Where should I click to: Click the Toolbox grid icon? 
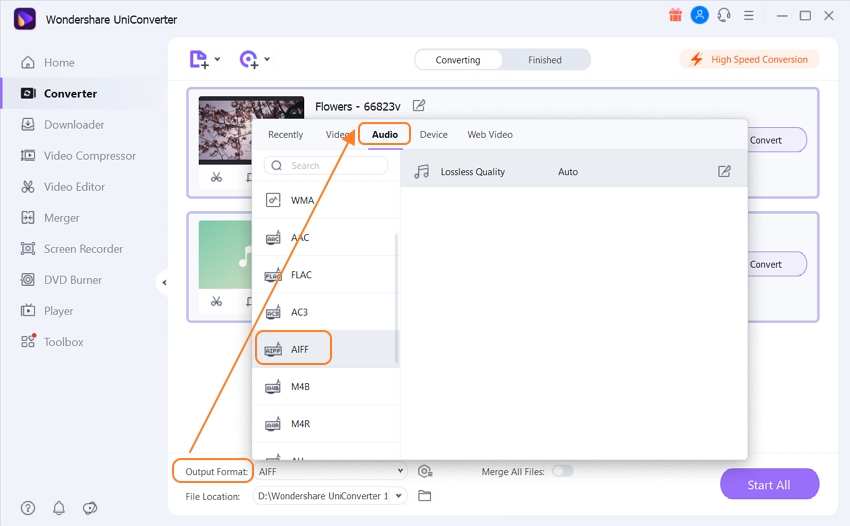[28, 342]
